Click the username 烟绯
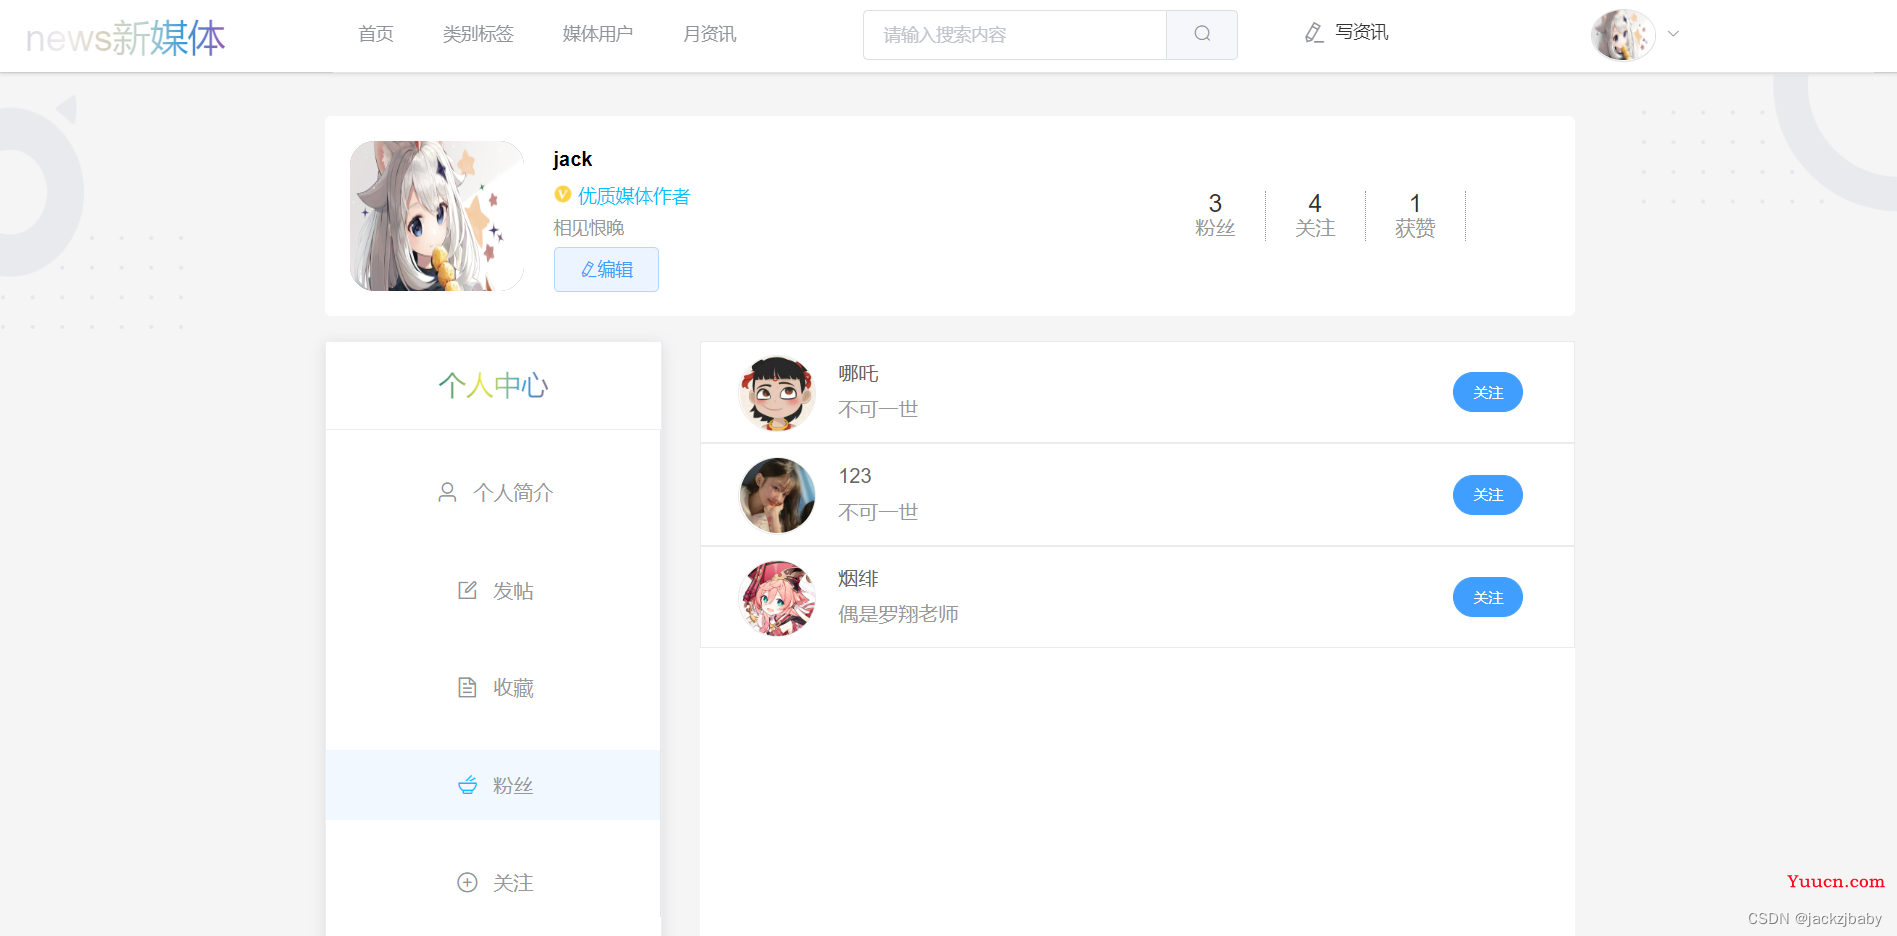 point(858,579)
